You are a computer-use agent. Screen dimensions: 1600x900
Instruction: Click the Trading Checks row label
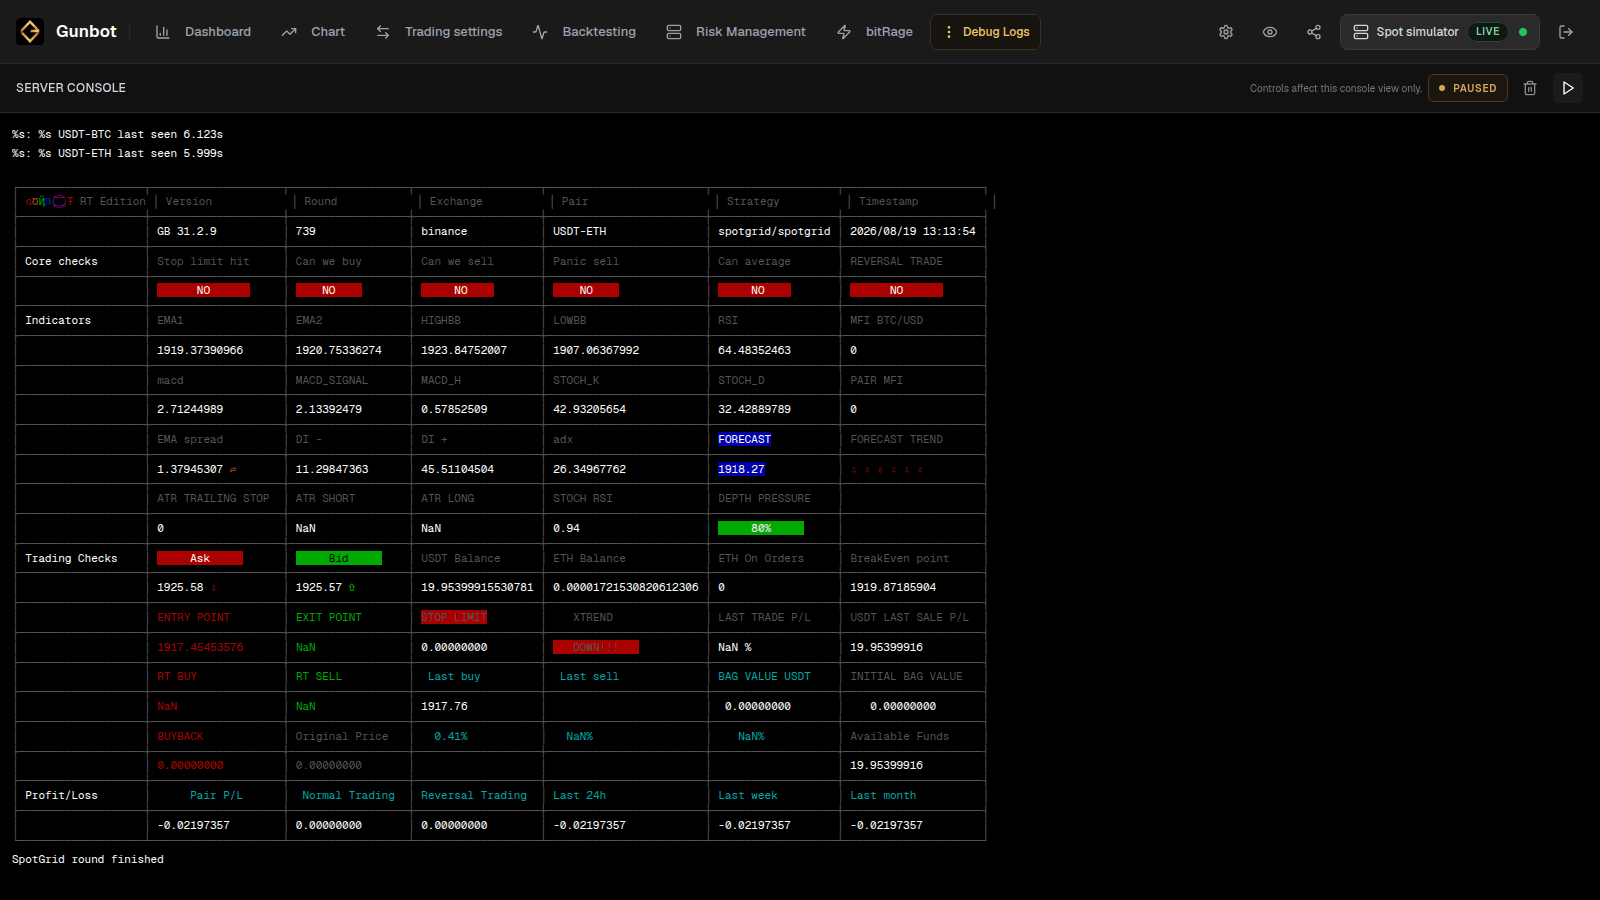click(71, 558)
